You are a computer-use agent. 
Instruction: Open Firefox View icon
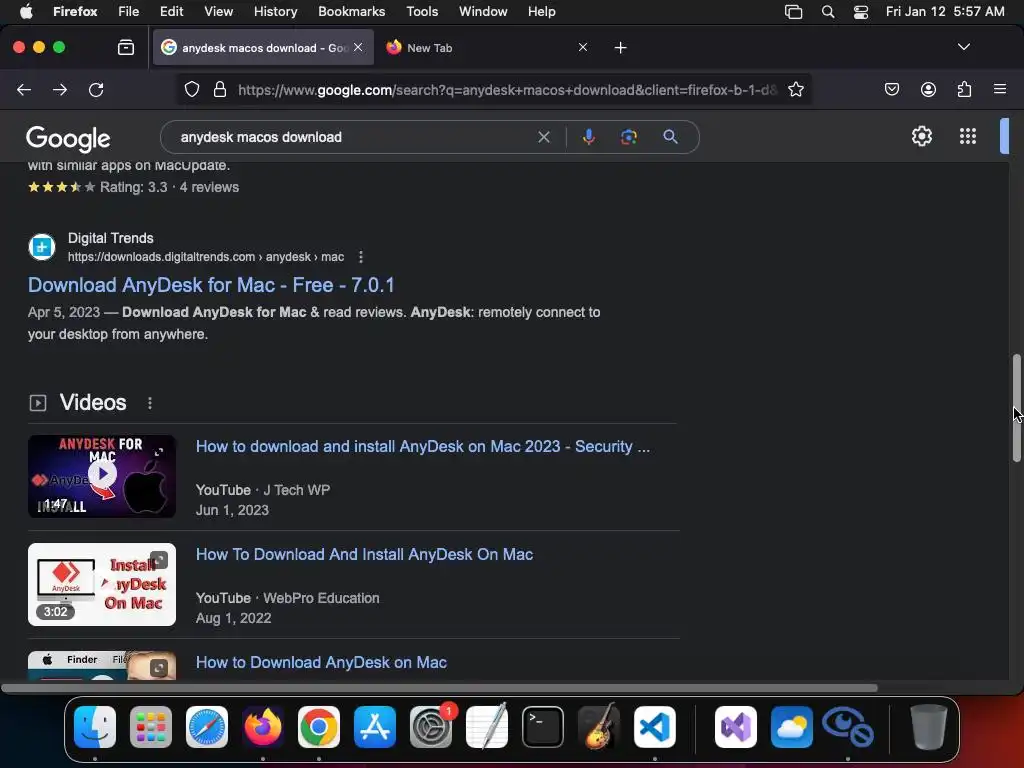coord(126,48)
